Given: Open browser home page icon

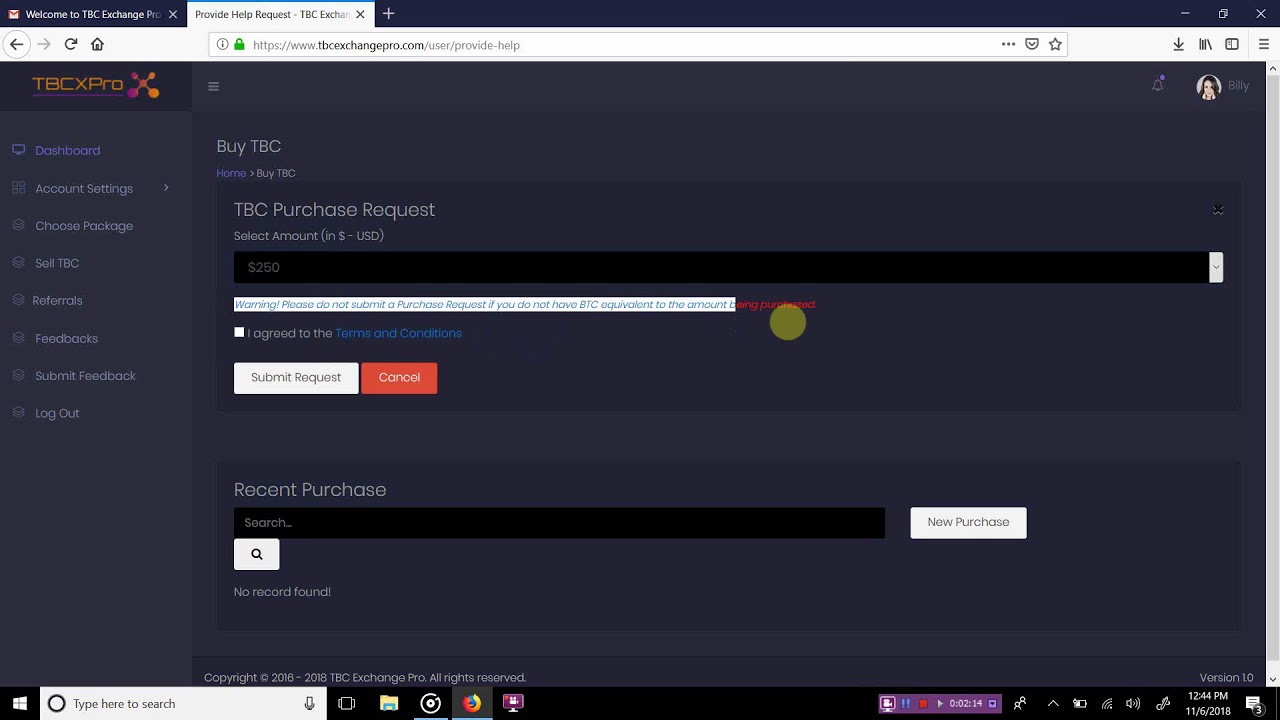Looking at the screenshot, I should point(97,44).
